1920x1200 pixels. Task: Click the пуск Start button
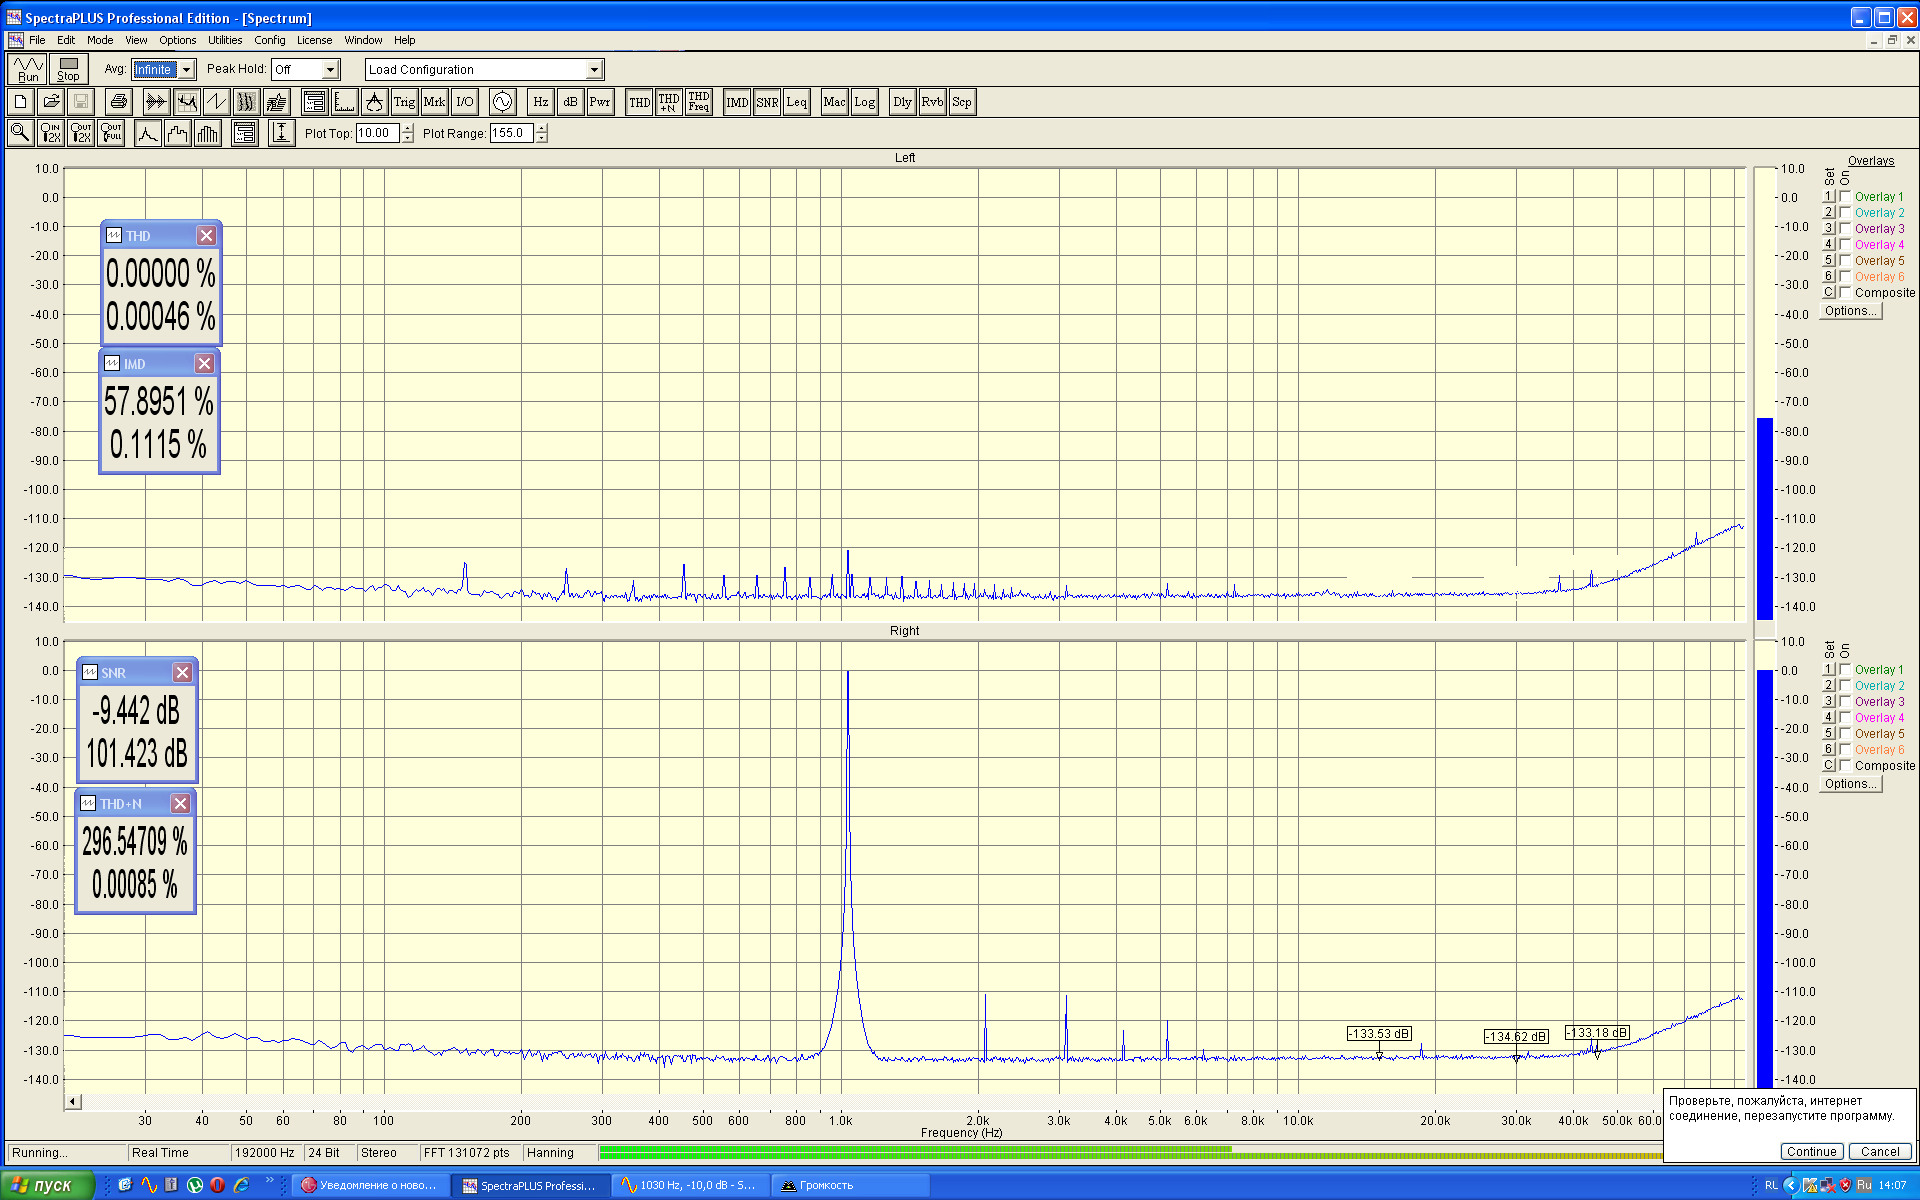tap(47, 1185)
